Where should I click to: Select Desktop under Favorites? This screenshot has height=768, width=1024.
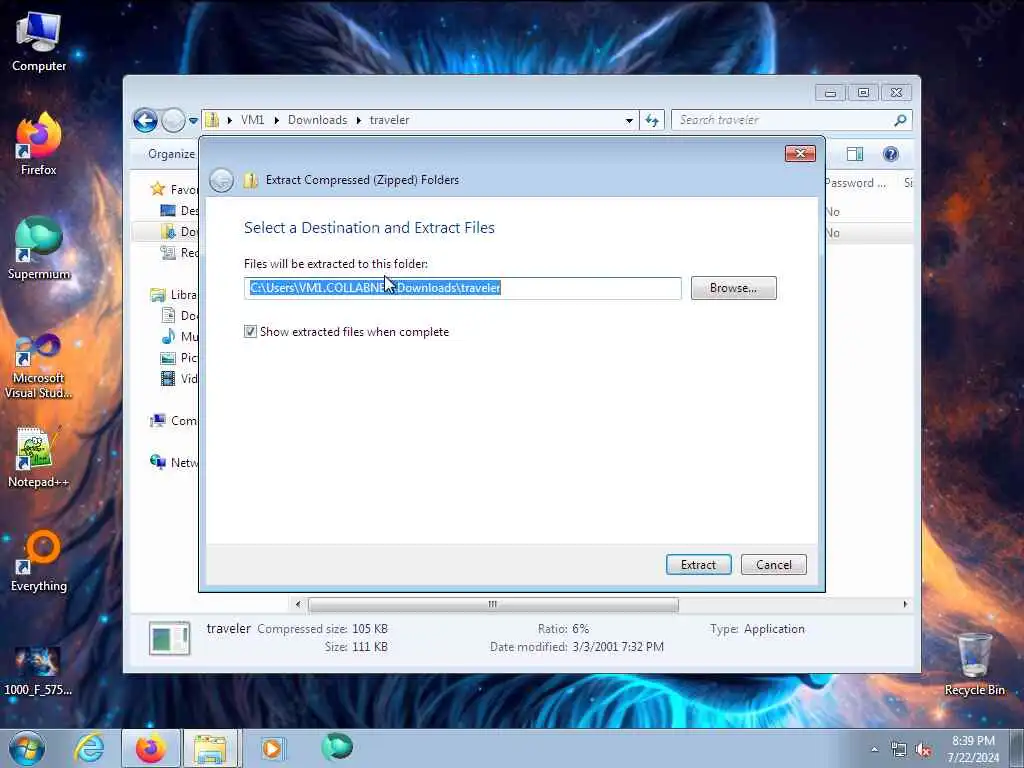click(179, 210)
